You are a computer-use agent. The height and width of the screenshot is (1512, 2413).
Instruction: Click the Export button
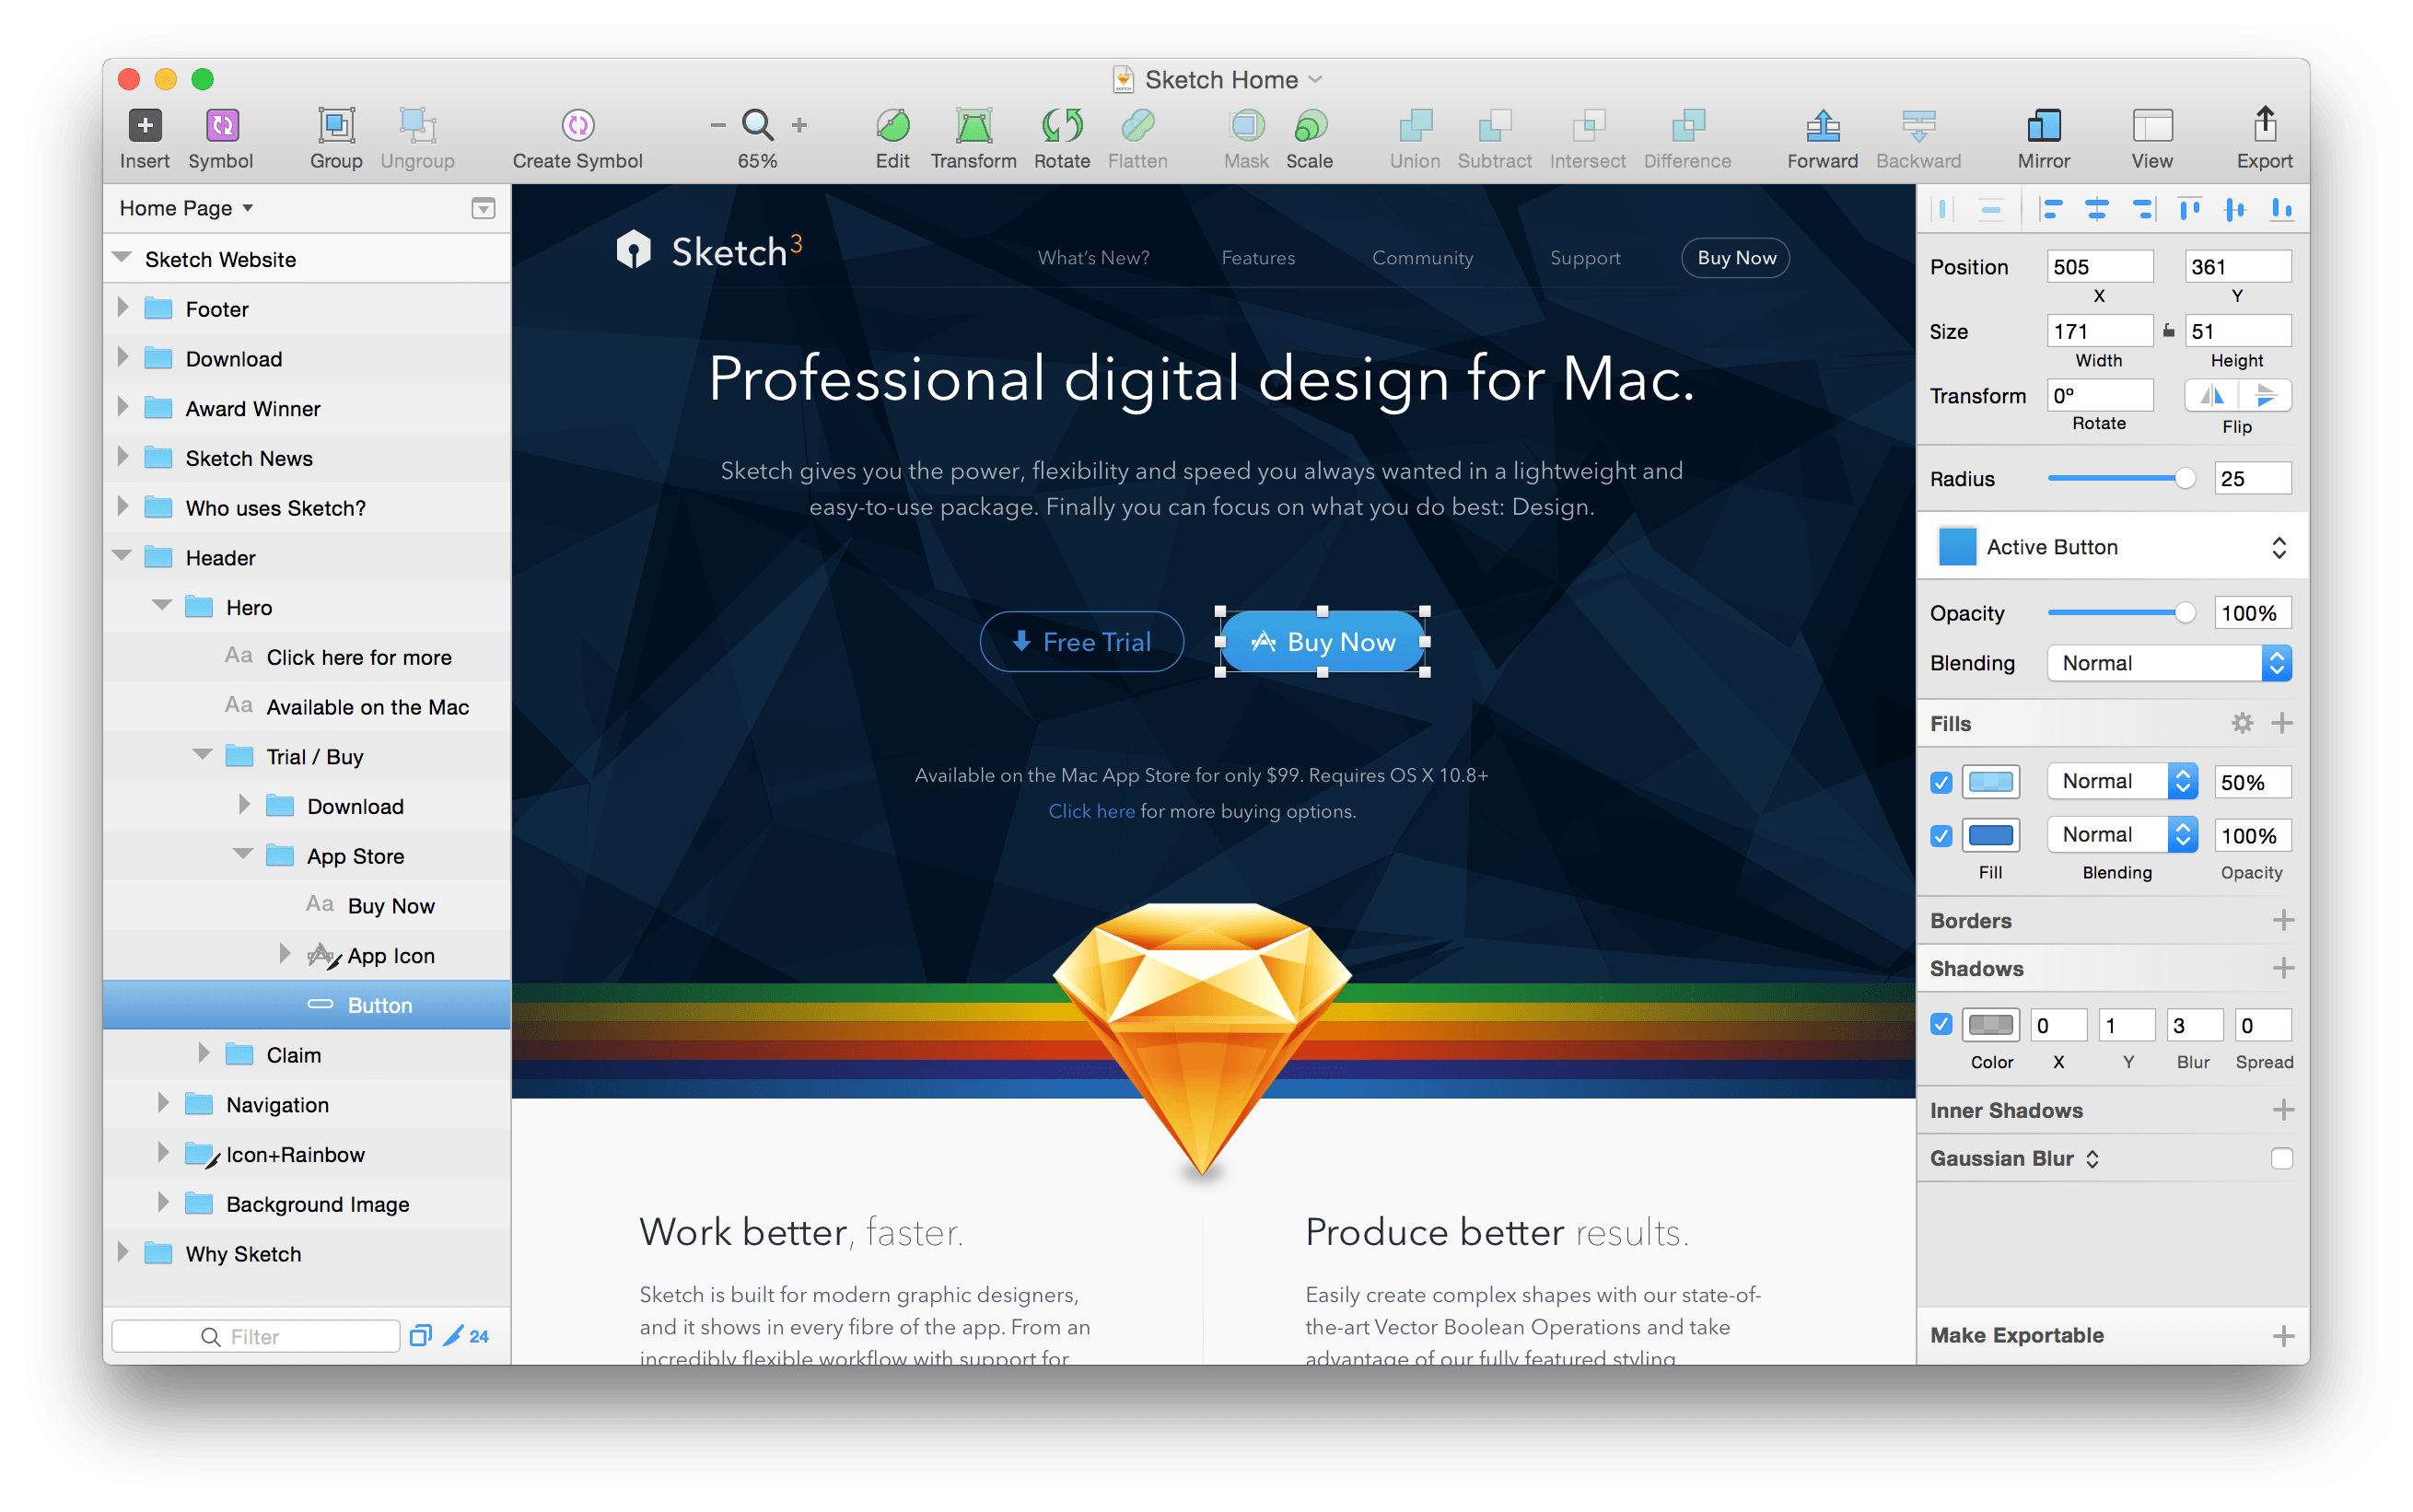2263,126
